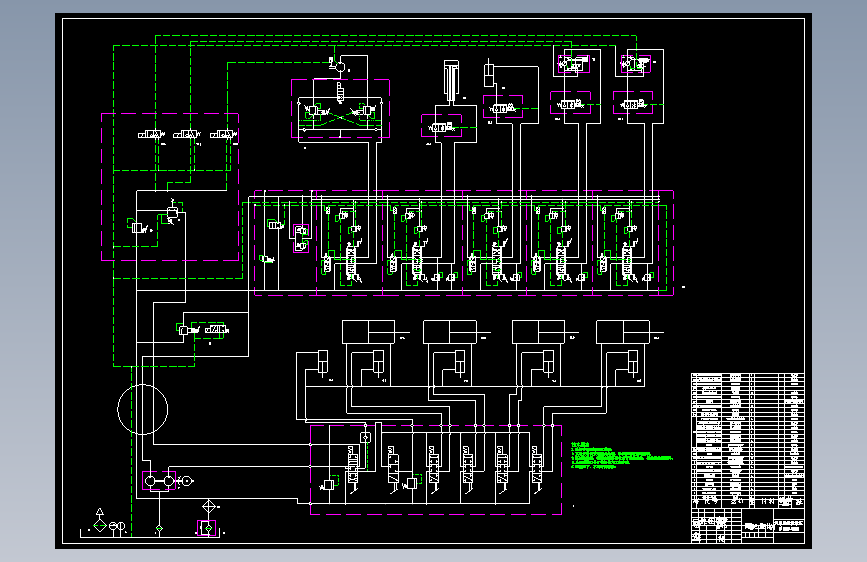Select the small magenta box in valve manifold
Viewport: 867px width, 562px height.
[301, 238]
